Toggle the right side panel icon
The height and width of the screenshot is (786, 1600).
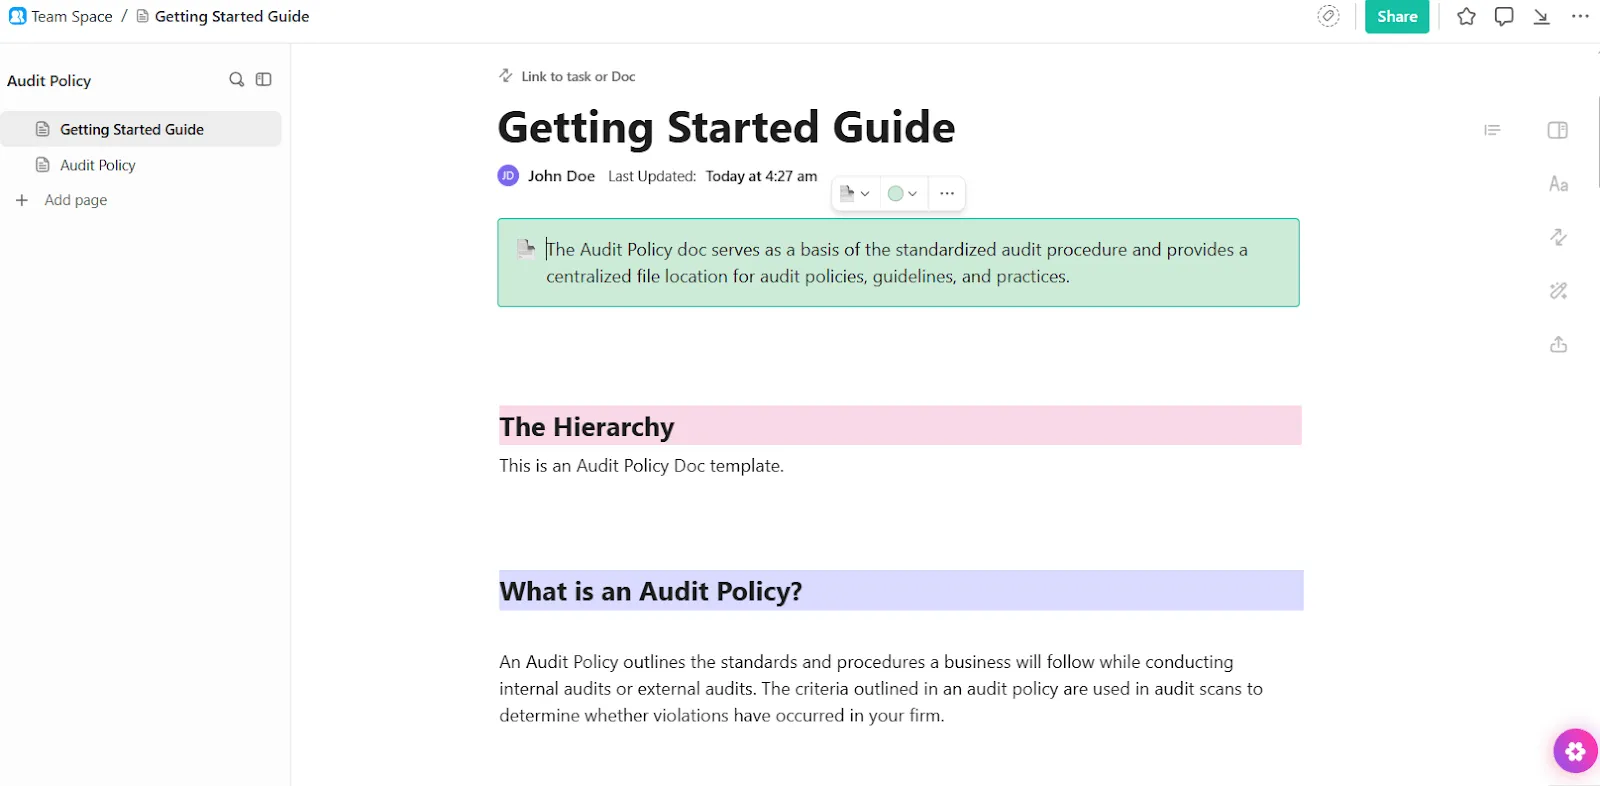point(1558,130)
